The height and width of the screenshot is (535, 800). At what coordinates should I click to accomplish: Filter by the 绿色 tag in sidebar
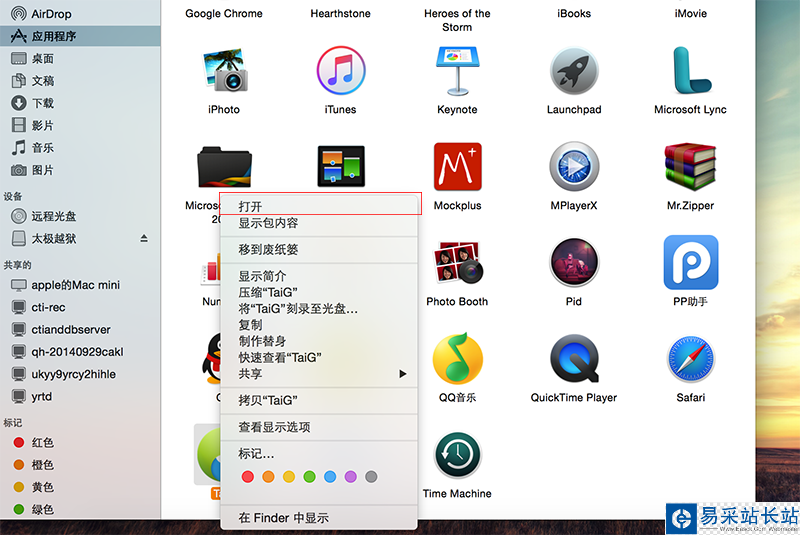[x=80, y=509]
